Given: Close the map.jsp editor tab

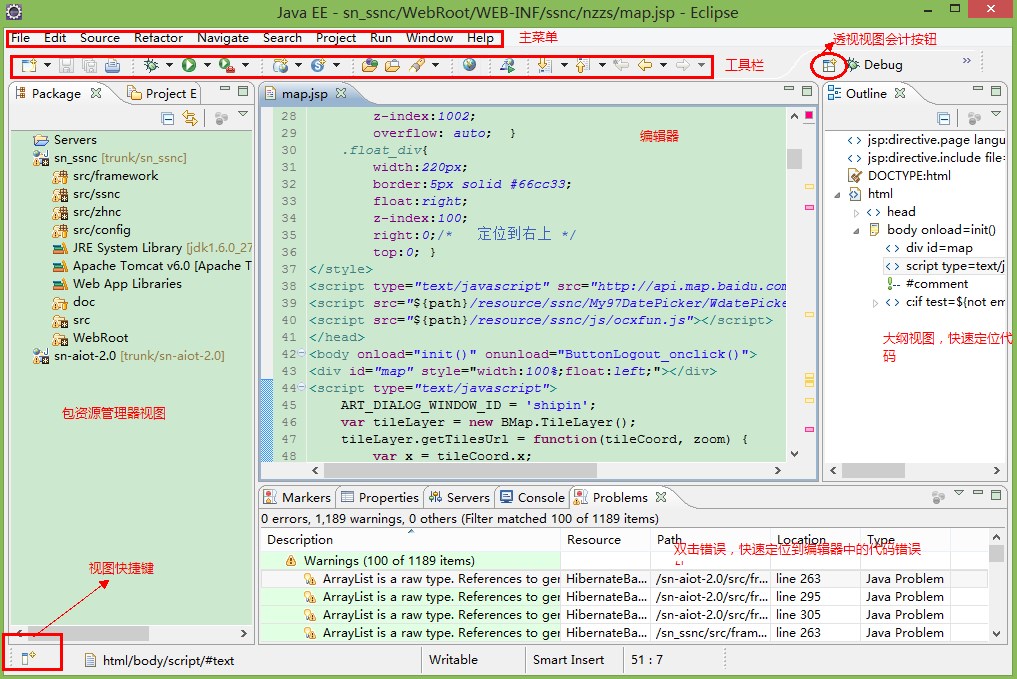Looking at the screenshot, I should coord(341,93).
